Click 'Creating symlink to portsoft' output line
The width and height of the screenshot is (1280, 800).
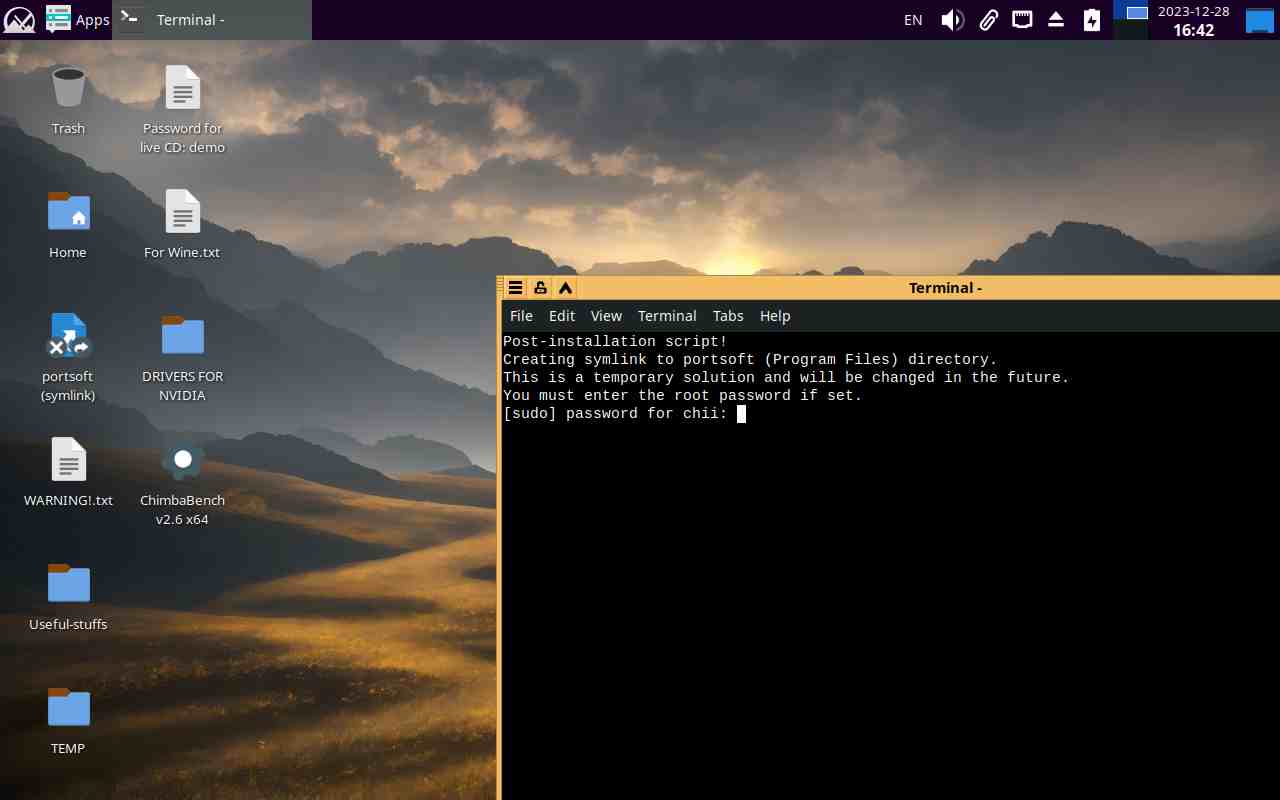coord(750,360)
